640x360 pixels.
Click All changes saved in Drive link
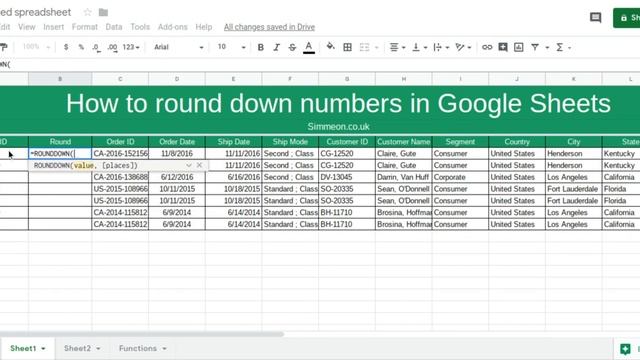pos(269,27)
